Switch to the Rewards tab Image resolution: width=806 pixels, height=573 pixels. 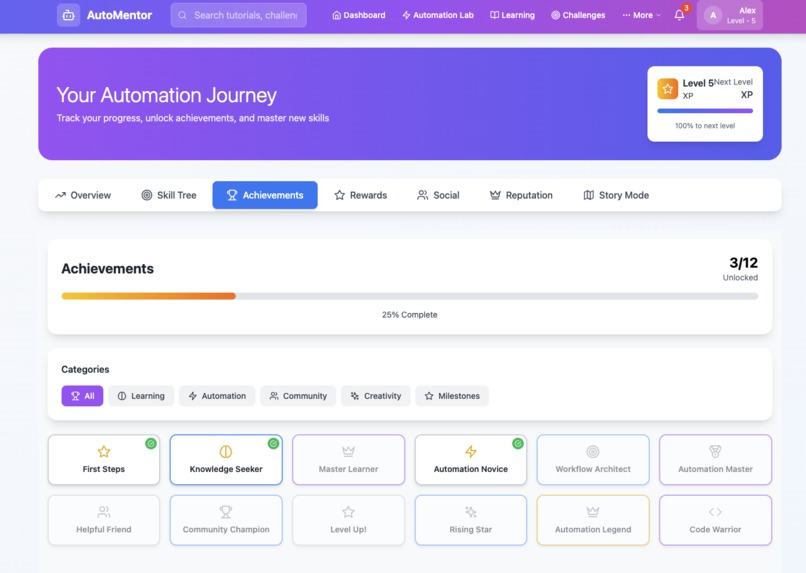point(361,195)
